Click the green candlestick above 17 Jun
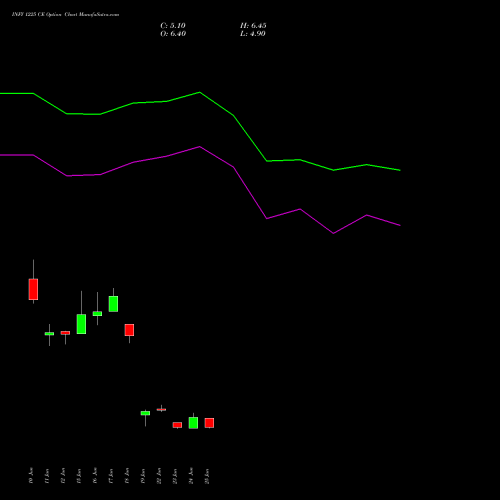 pyautogui.click(x=113, y=304)
